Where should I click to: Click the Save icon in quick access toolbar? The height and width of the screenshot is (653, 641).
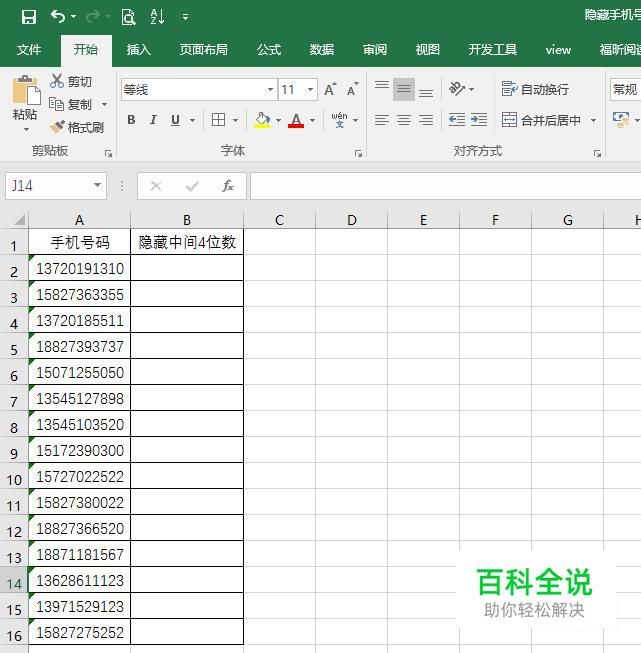29,17
